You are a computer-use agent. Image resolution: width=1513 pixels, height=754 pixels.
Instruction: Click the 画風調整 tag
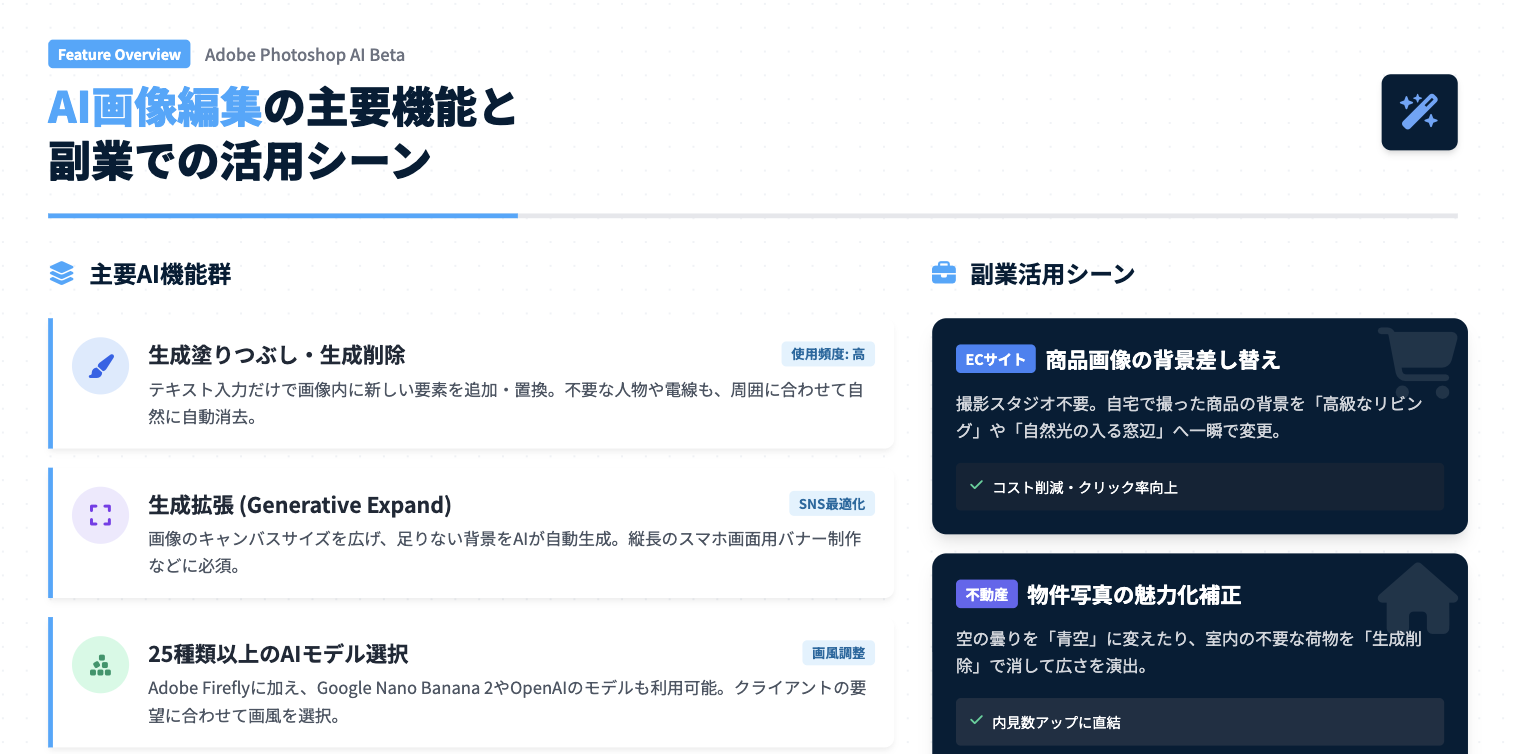pos(838,653)
